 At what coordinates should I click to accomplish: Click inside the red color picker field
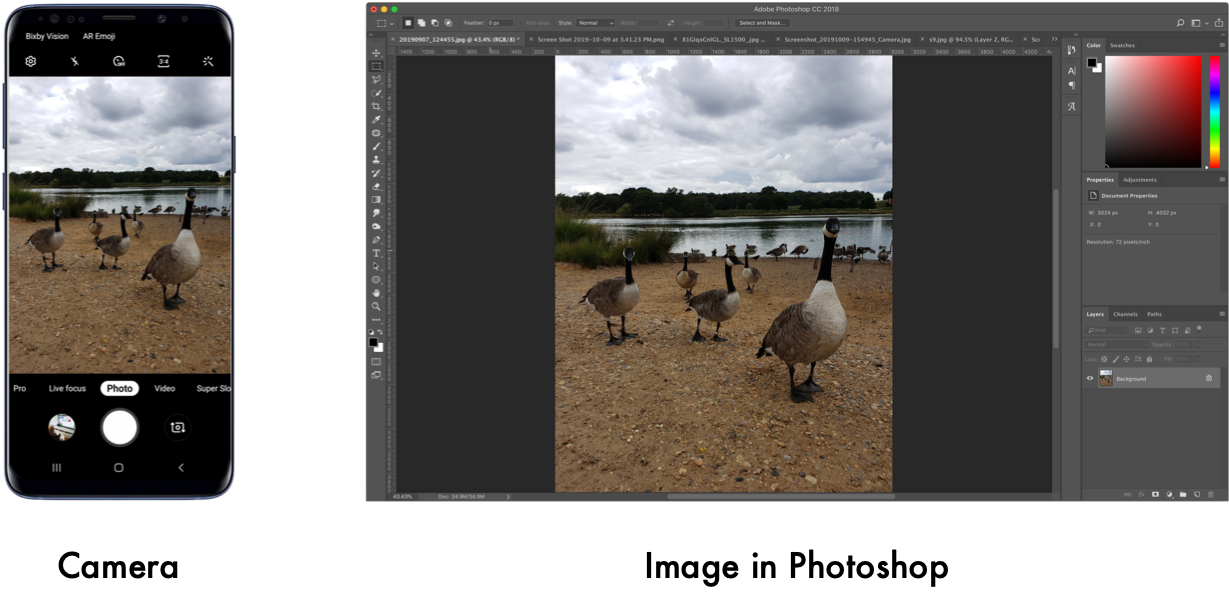click(1153, 111)
